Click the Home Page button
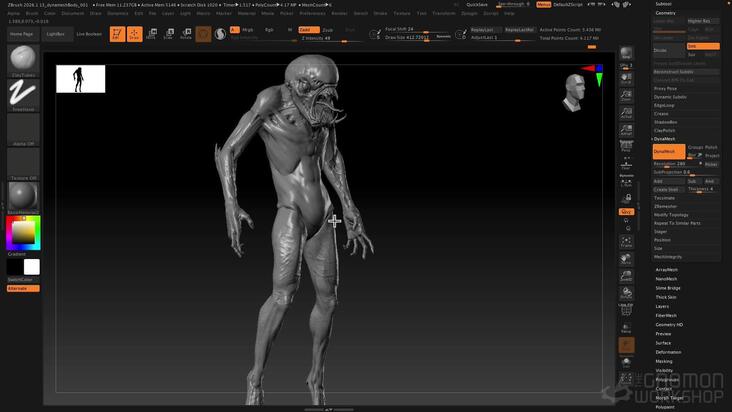The image size is (732, 412). tap(21, 34)
